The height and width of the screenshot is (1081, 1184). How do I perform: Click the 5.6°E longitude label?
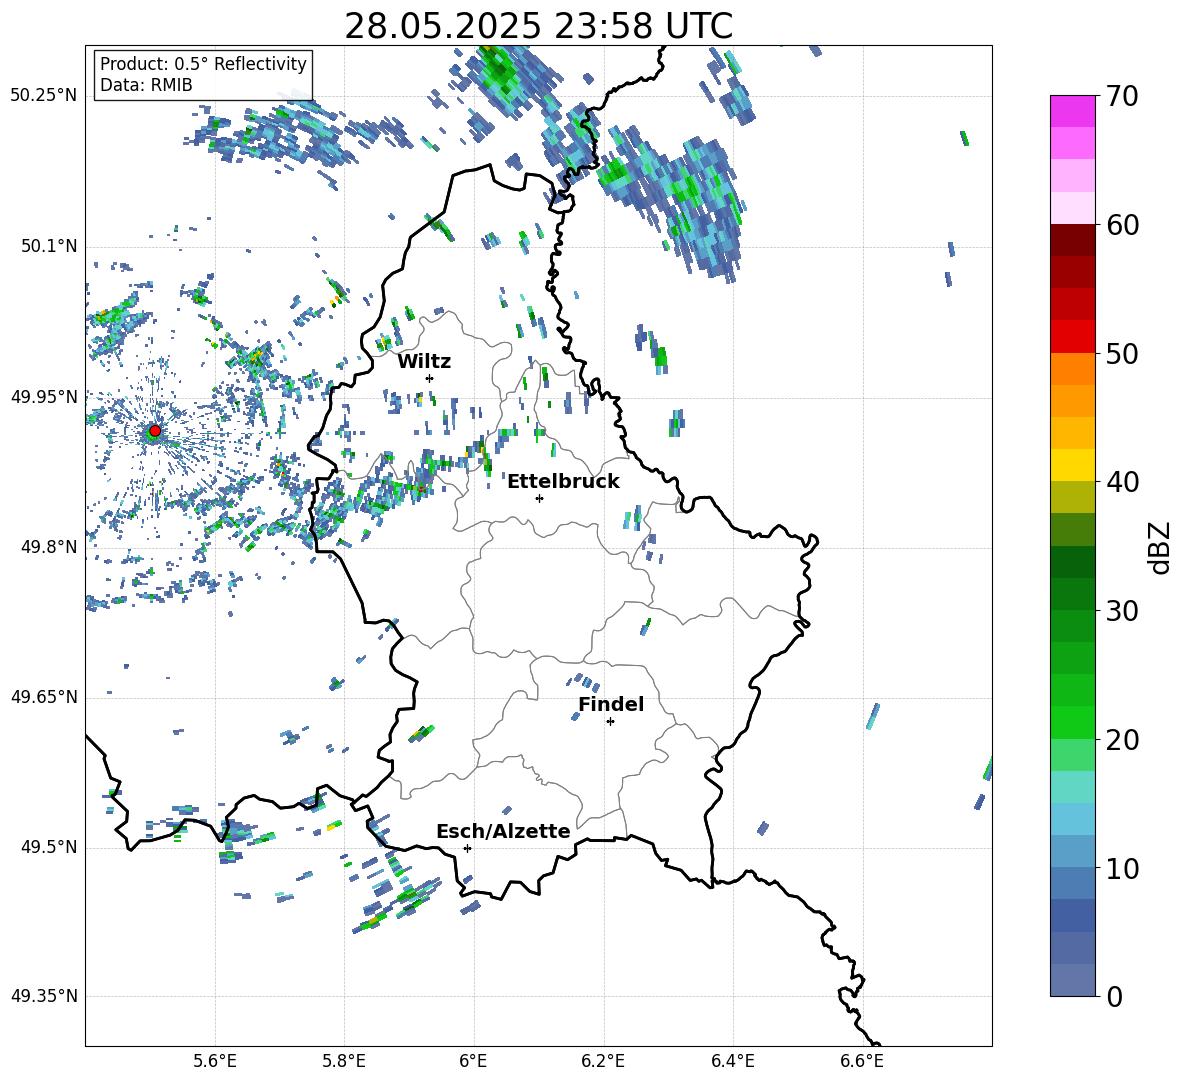[x=215, y=1061]
